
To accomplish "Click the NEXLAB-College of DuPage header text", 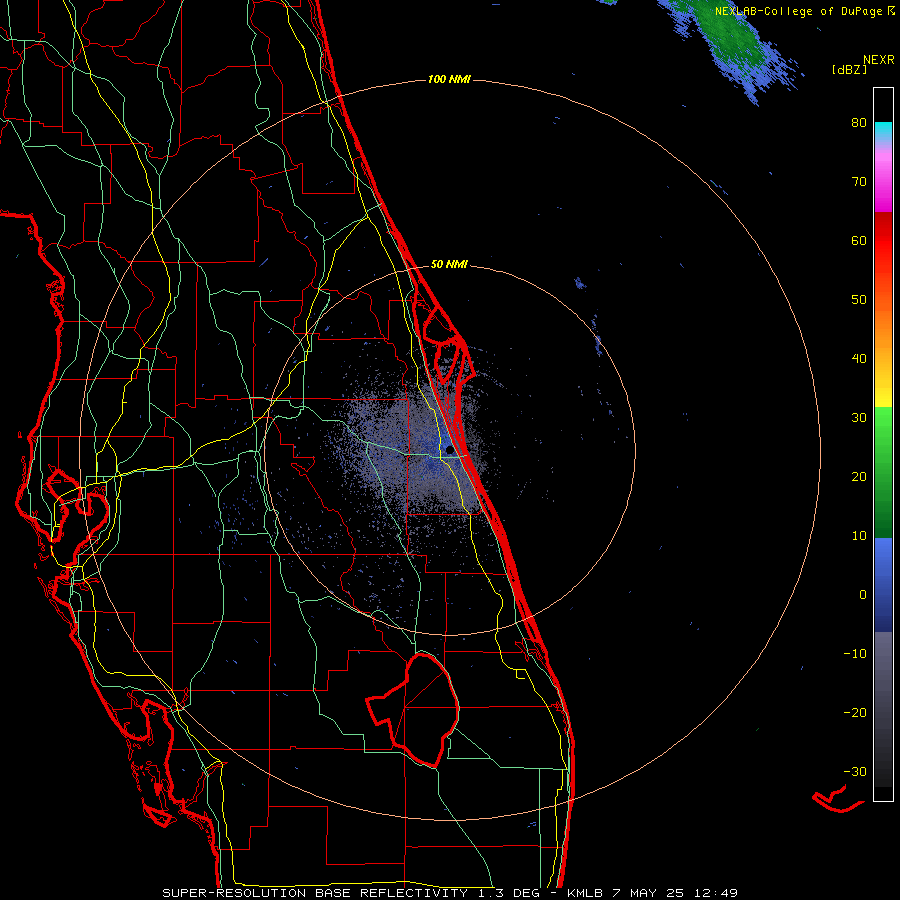I will (x=805, y=11).
